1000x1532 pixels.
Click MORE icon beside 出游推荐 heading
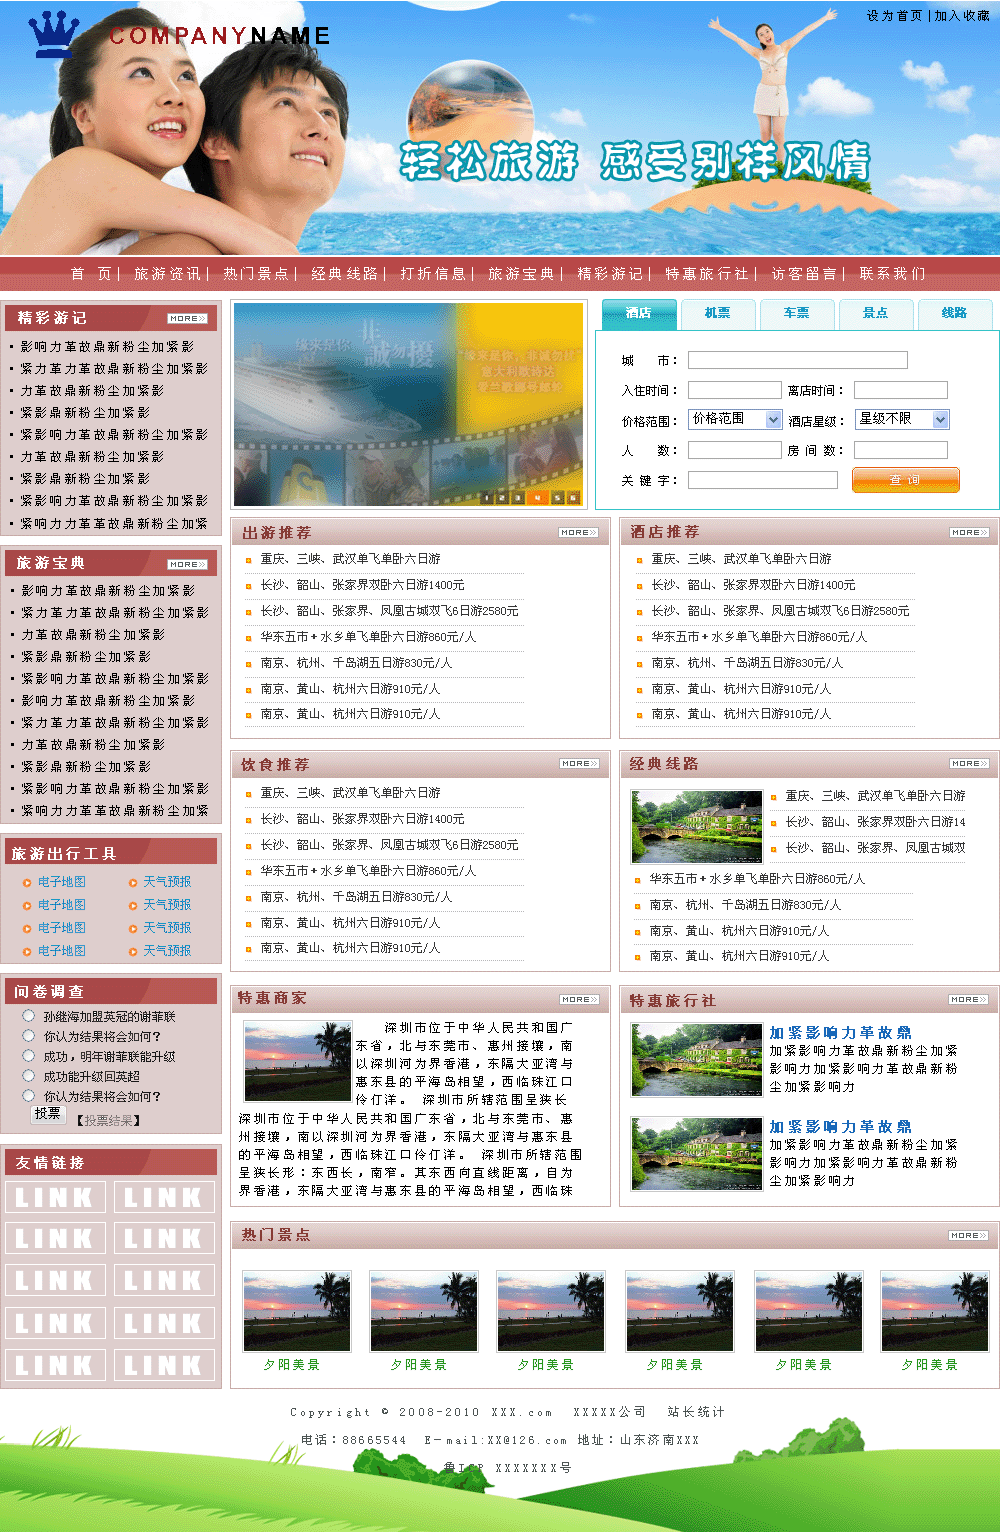point(578,533)
